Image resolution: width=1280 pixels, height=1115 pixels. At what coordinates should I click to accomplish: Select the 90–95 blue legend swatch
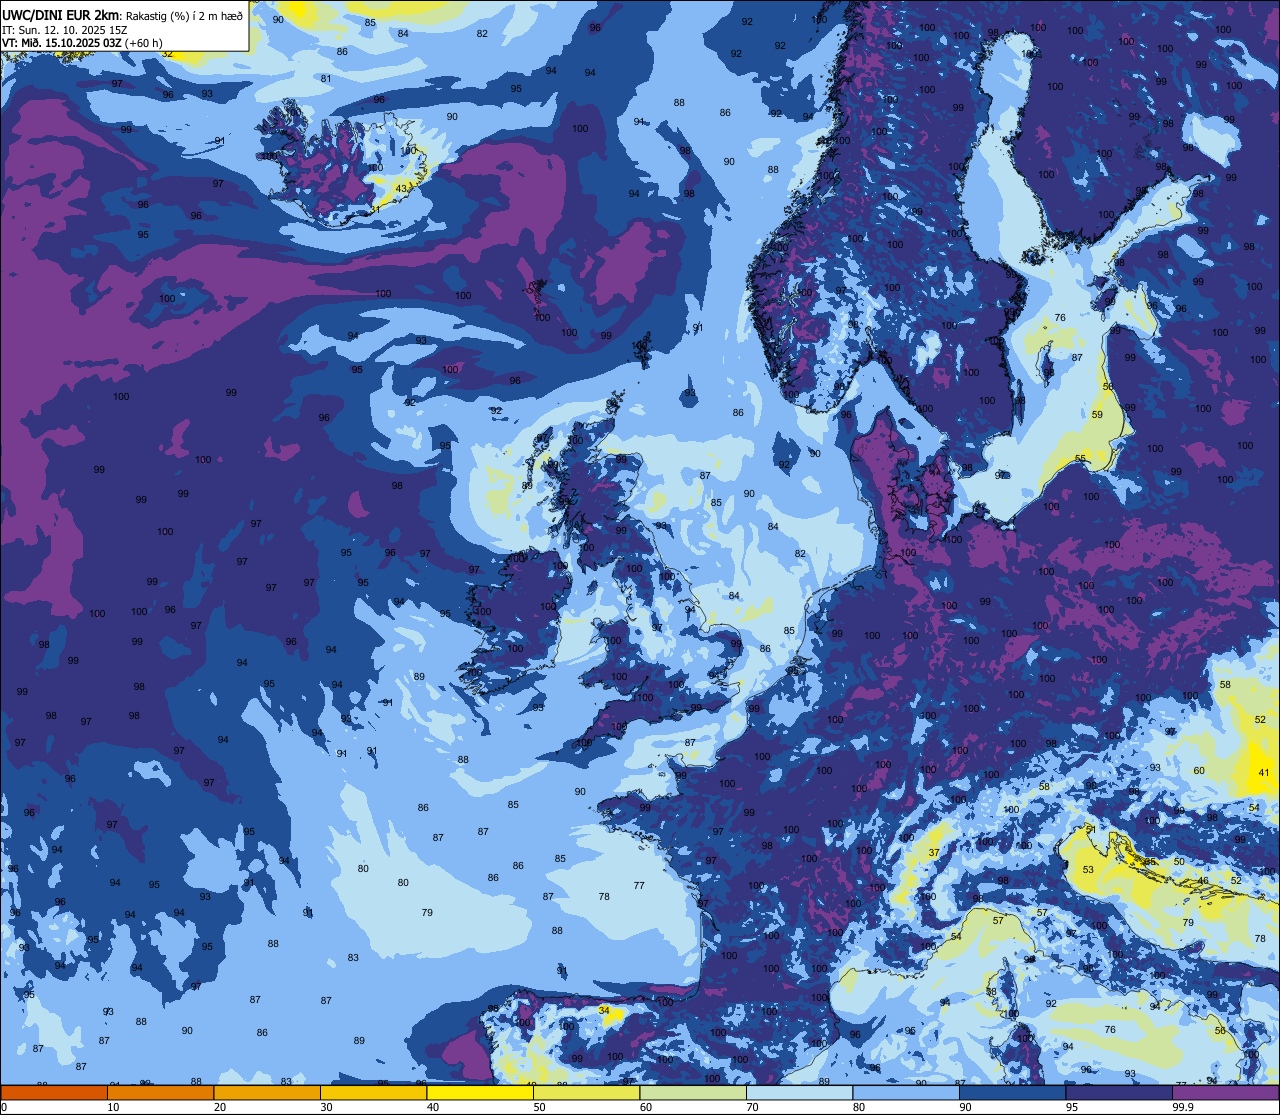click(1012, 1093)
